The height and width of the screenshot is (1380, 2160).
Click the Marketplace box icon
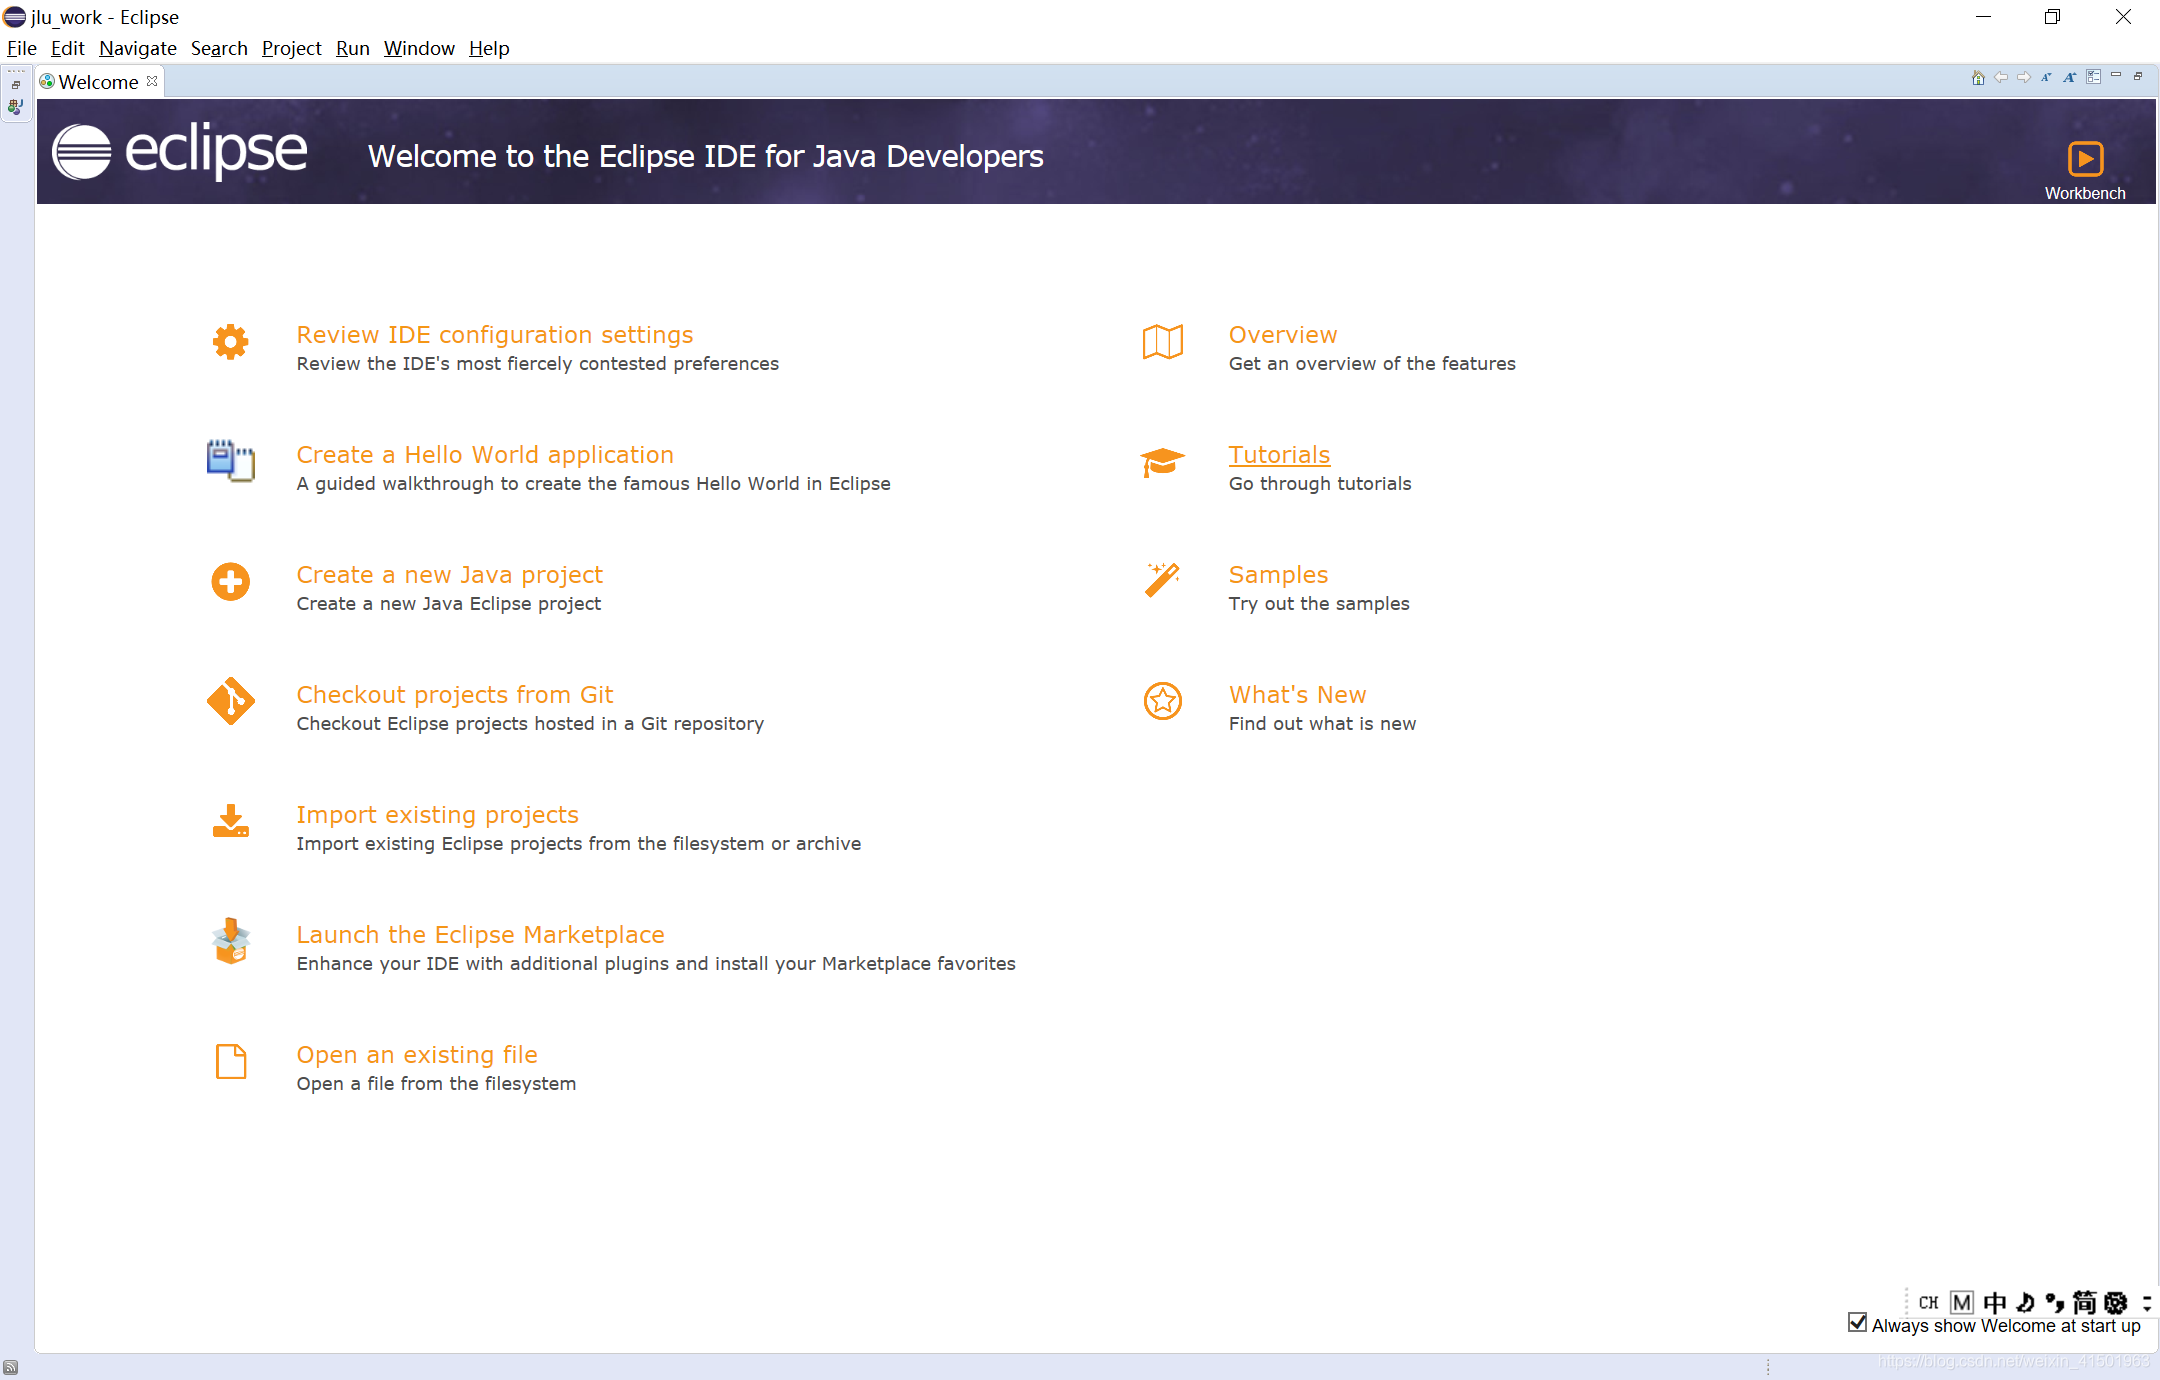pos(231,941)
